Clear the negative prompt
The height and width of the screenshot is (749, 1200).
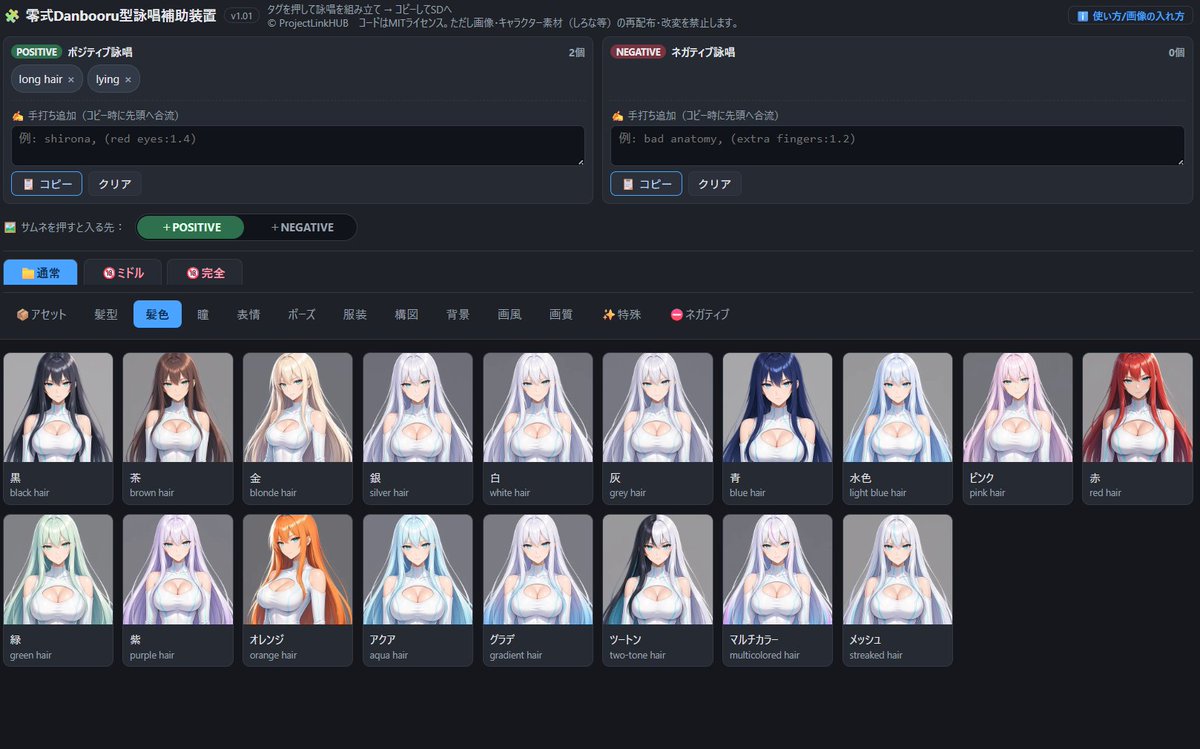(715, 184)
